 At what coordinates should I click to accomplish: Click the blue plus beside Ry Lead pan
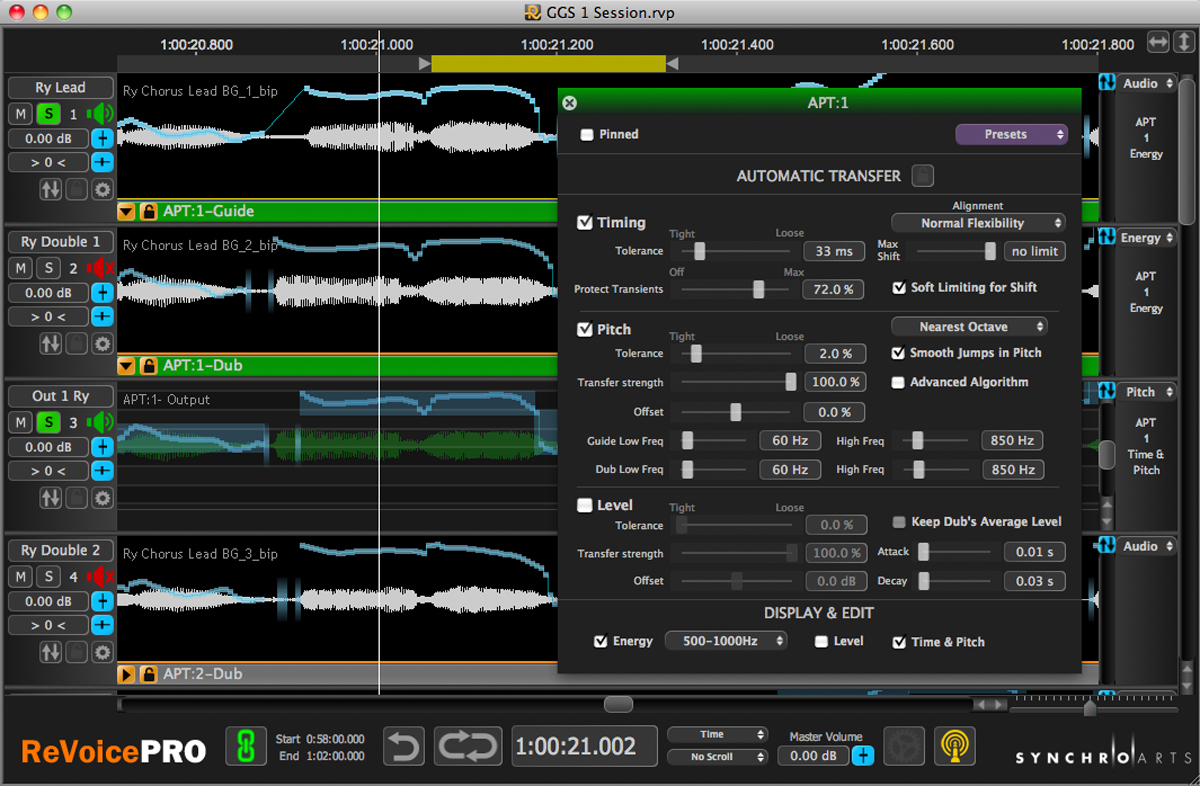click(x=103, y=162)
